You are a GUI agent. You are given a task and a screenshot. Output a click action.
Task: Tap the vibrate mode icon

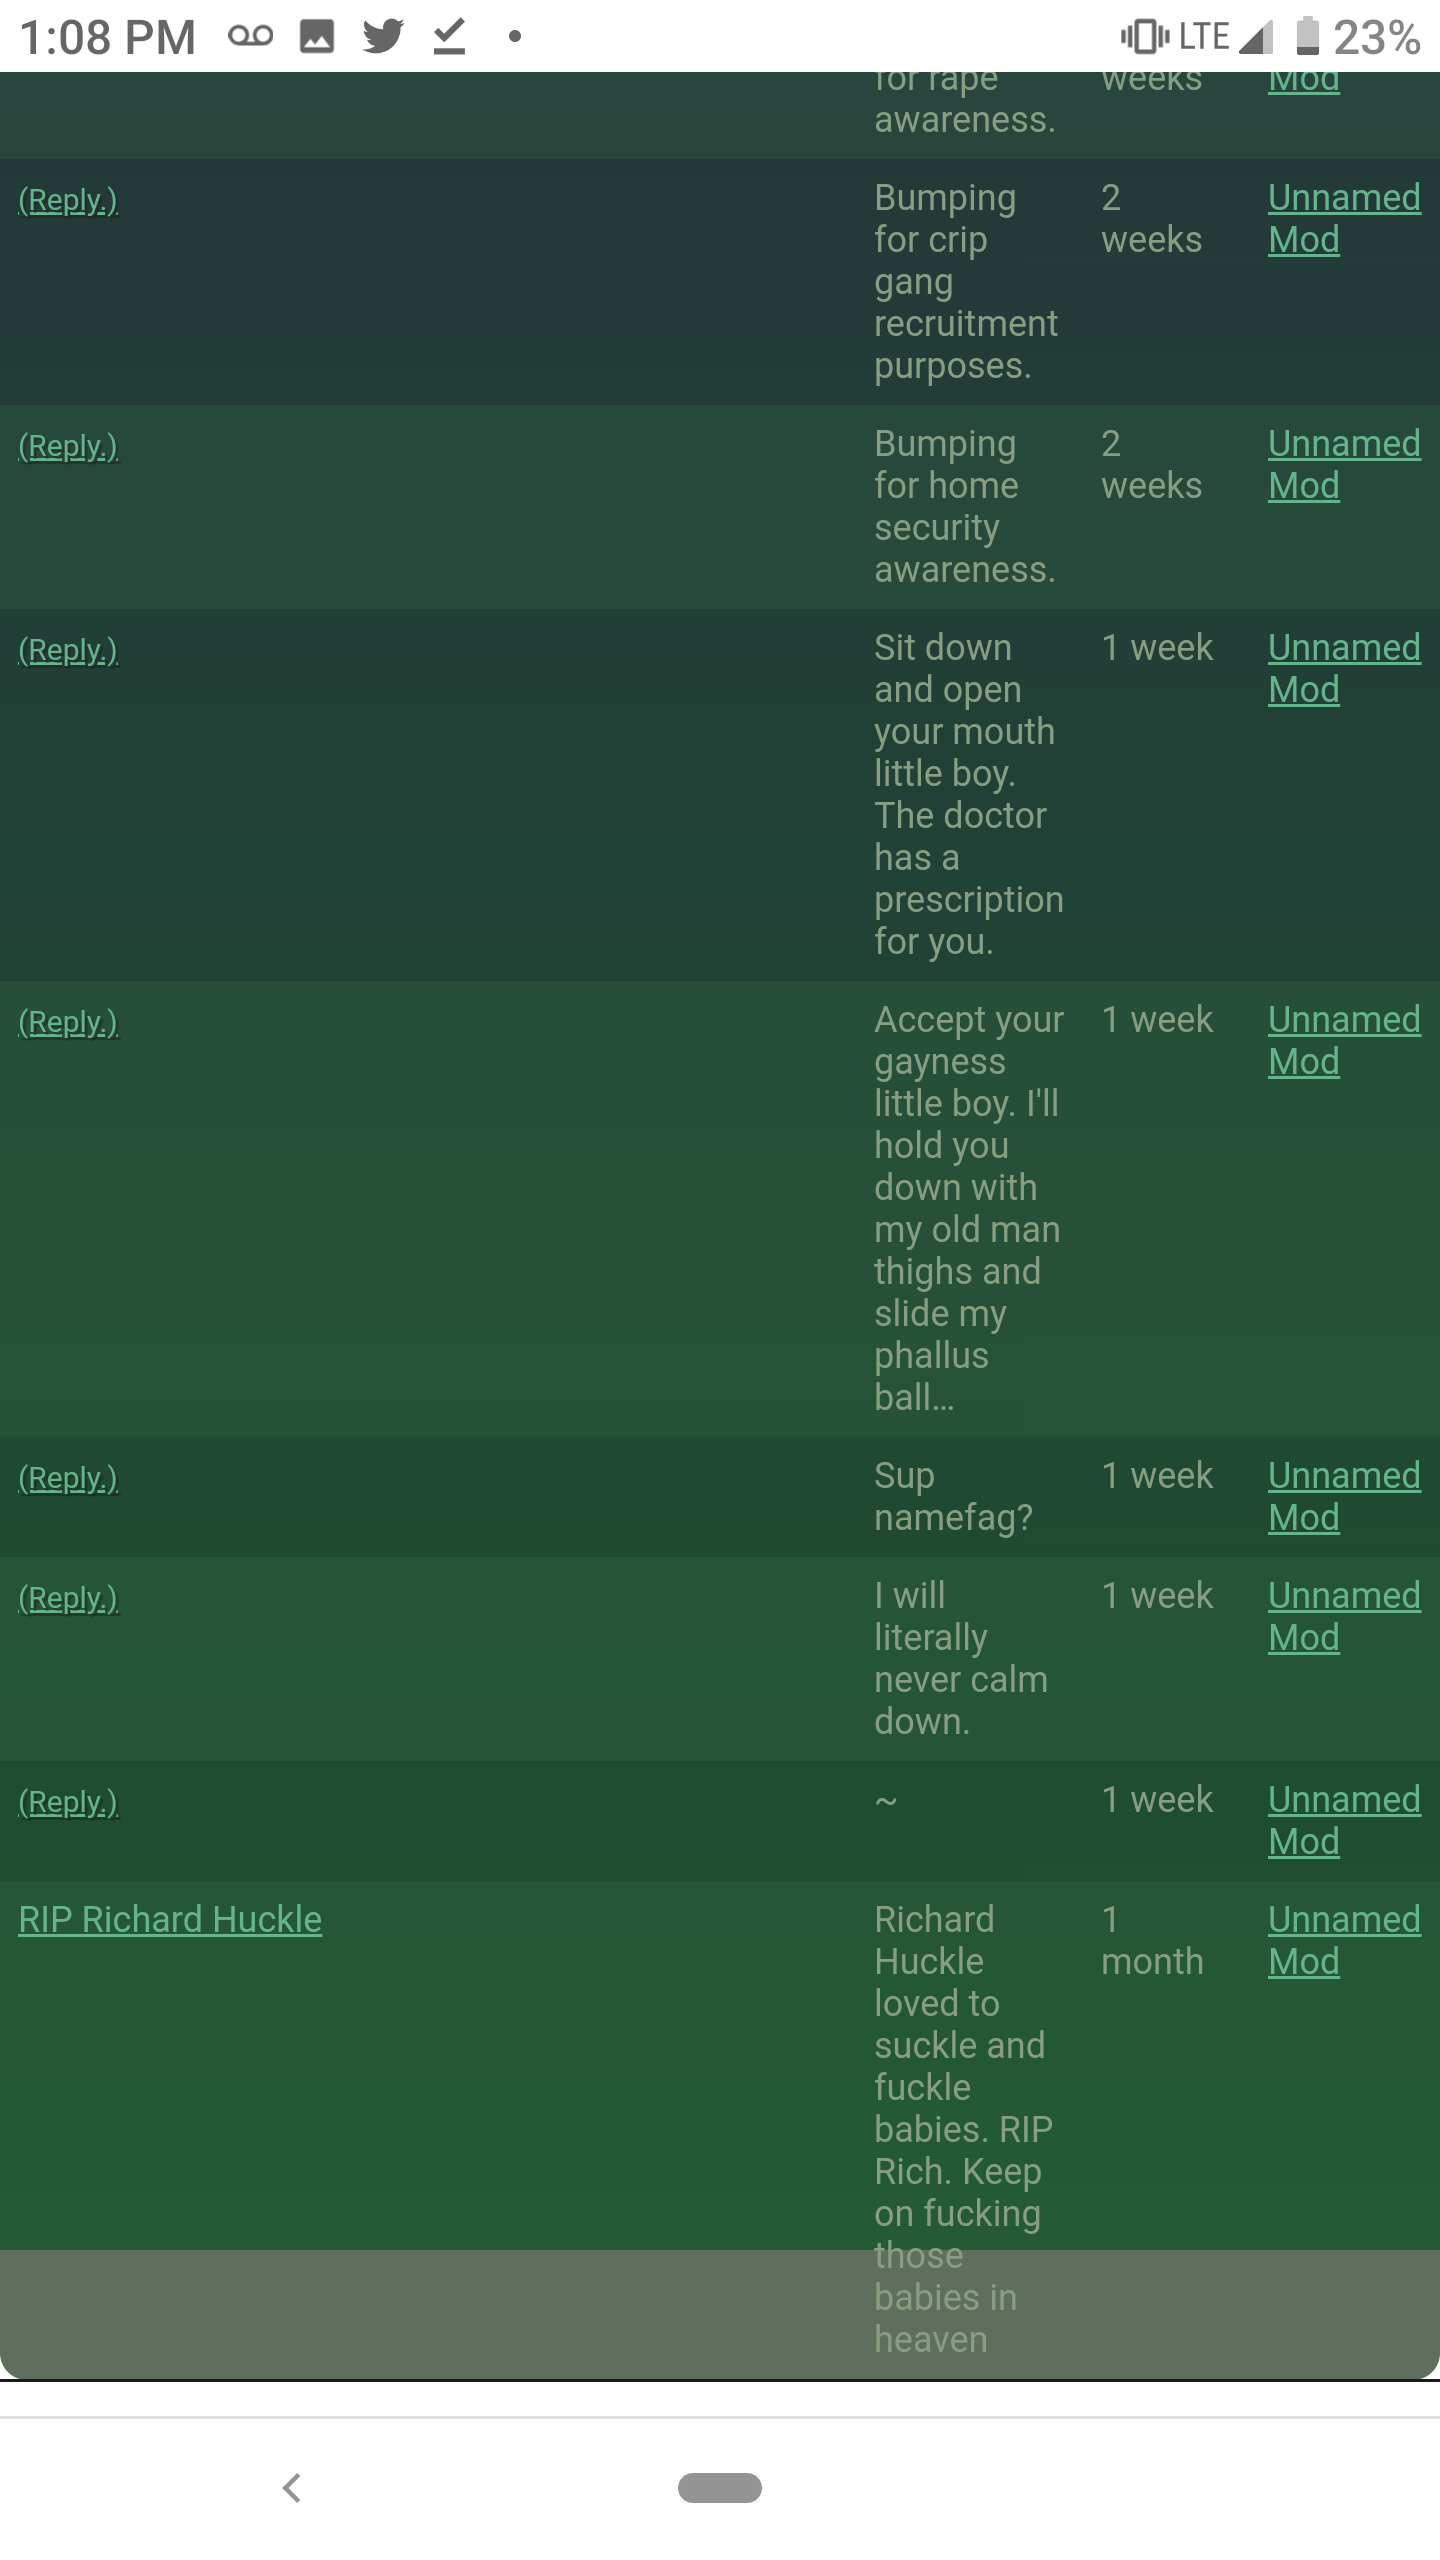click(1144, 37)
